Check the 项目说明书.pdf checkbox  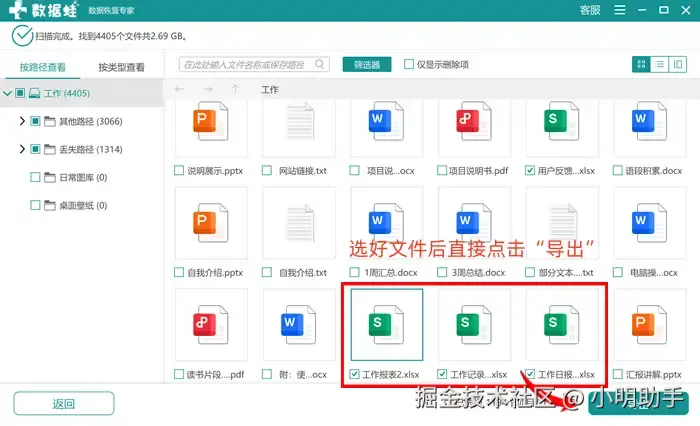point(442,171)
